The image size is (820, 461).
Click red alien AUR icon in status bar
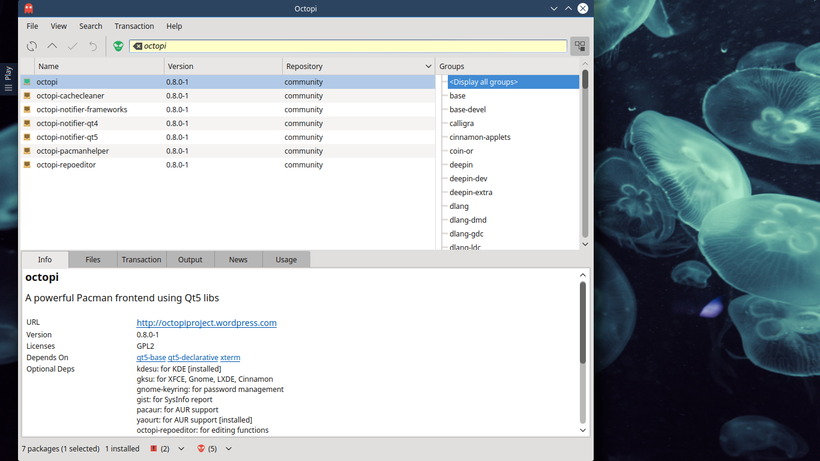point(201,448)
